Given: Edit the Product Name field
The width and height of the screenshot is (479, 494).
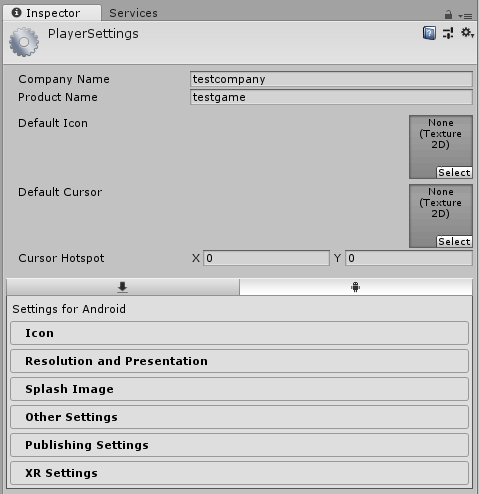Looking at the screenshot, I should coord(331,97).
